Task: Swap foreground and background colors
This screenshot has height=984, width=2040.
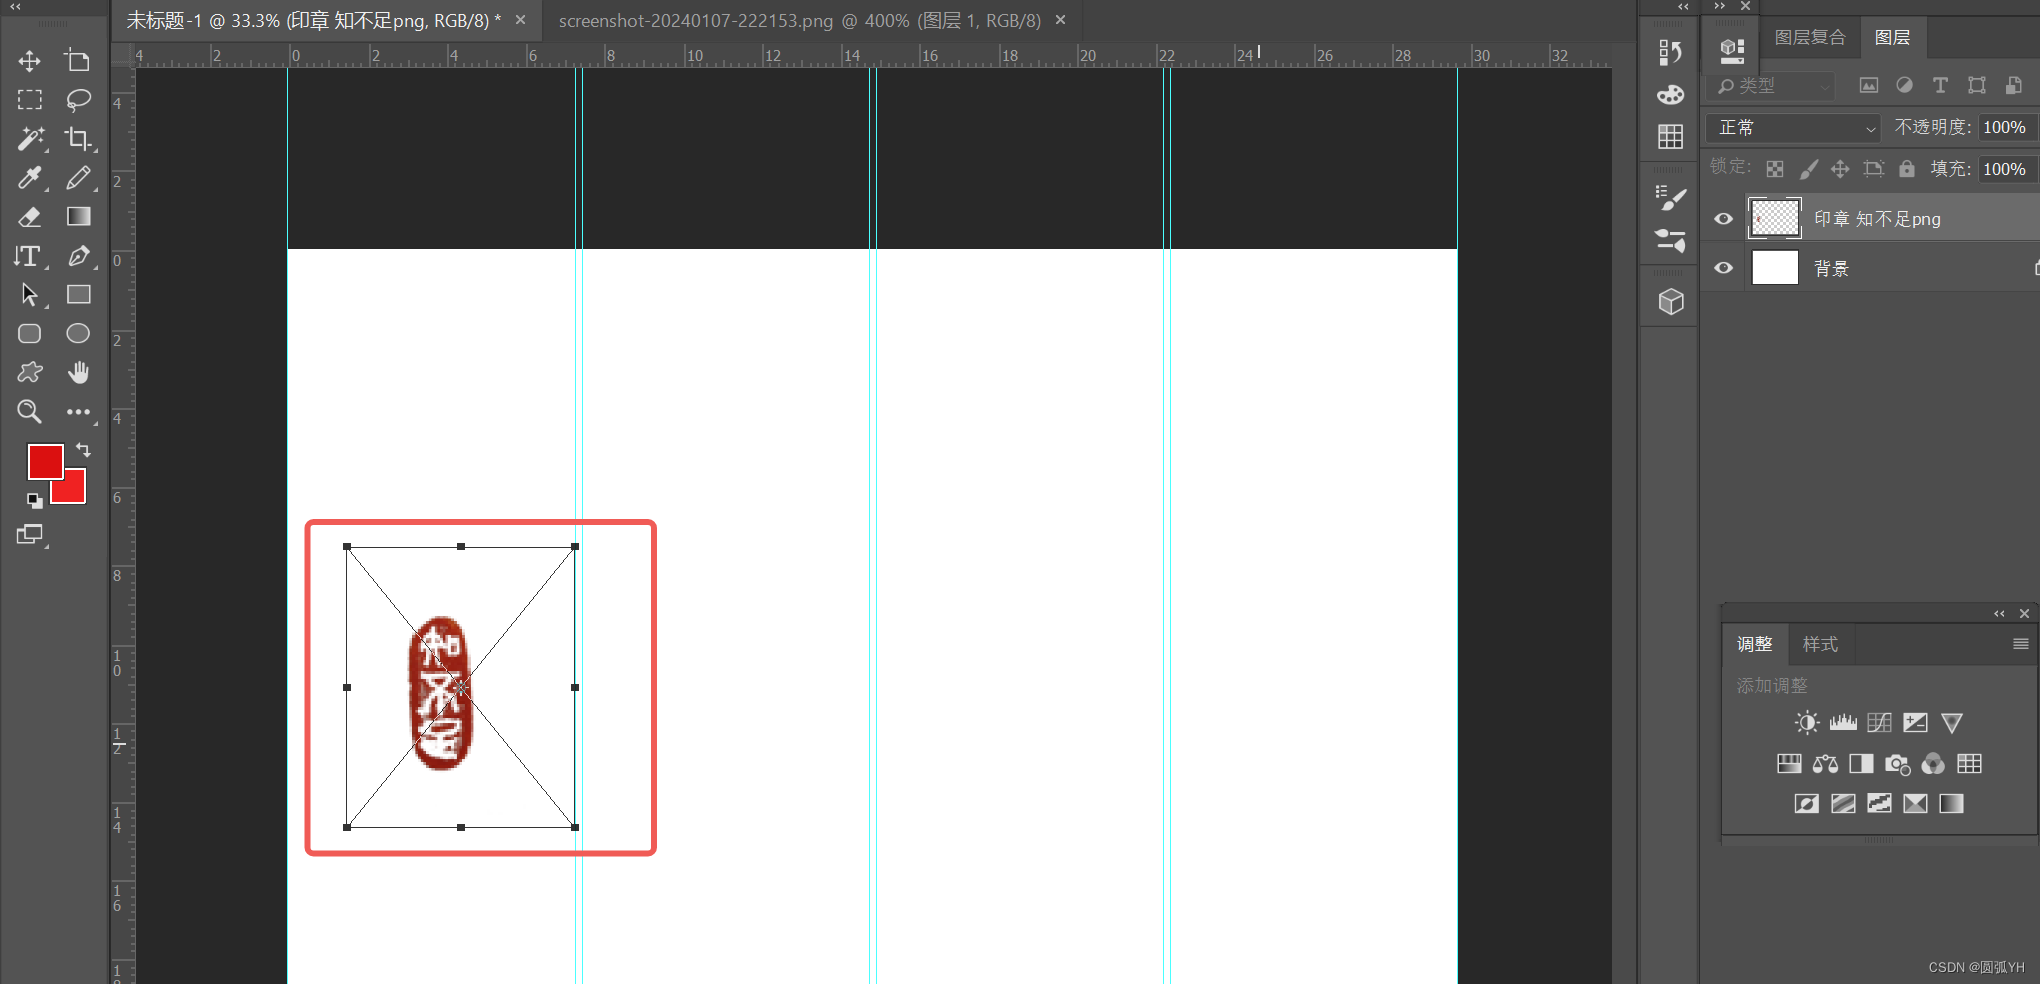Action: [83, 450]
